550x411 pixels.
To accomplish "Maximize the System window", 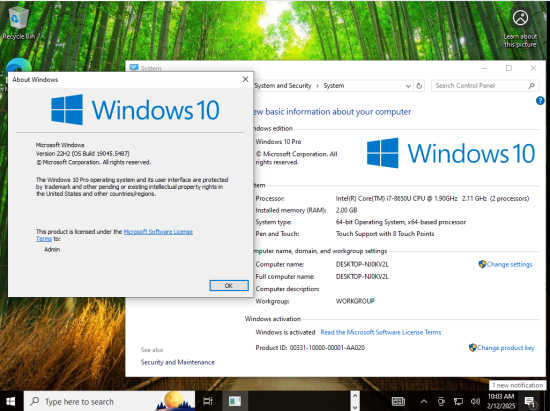I will [x=509, y=68].
